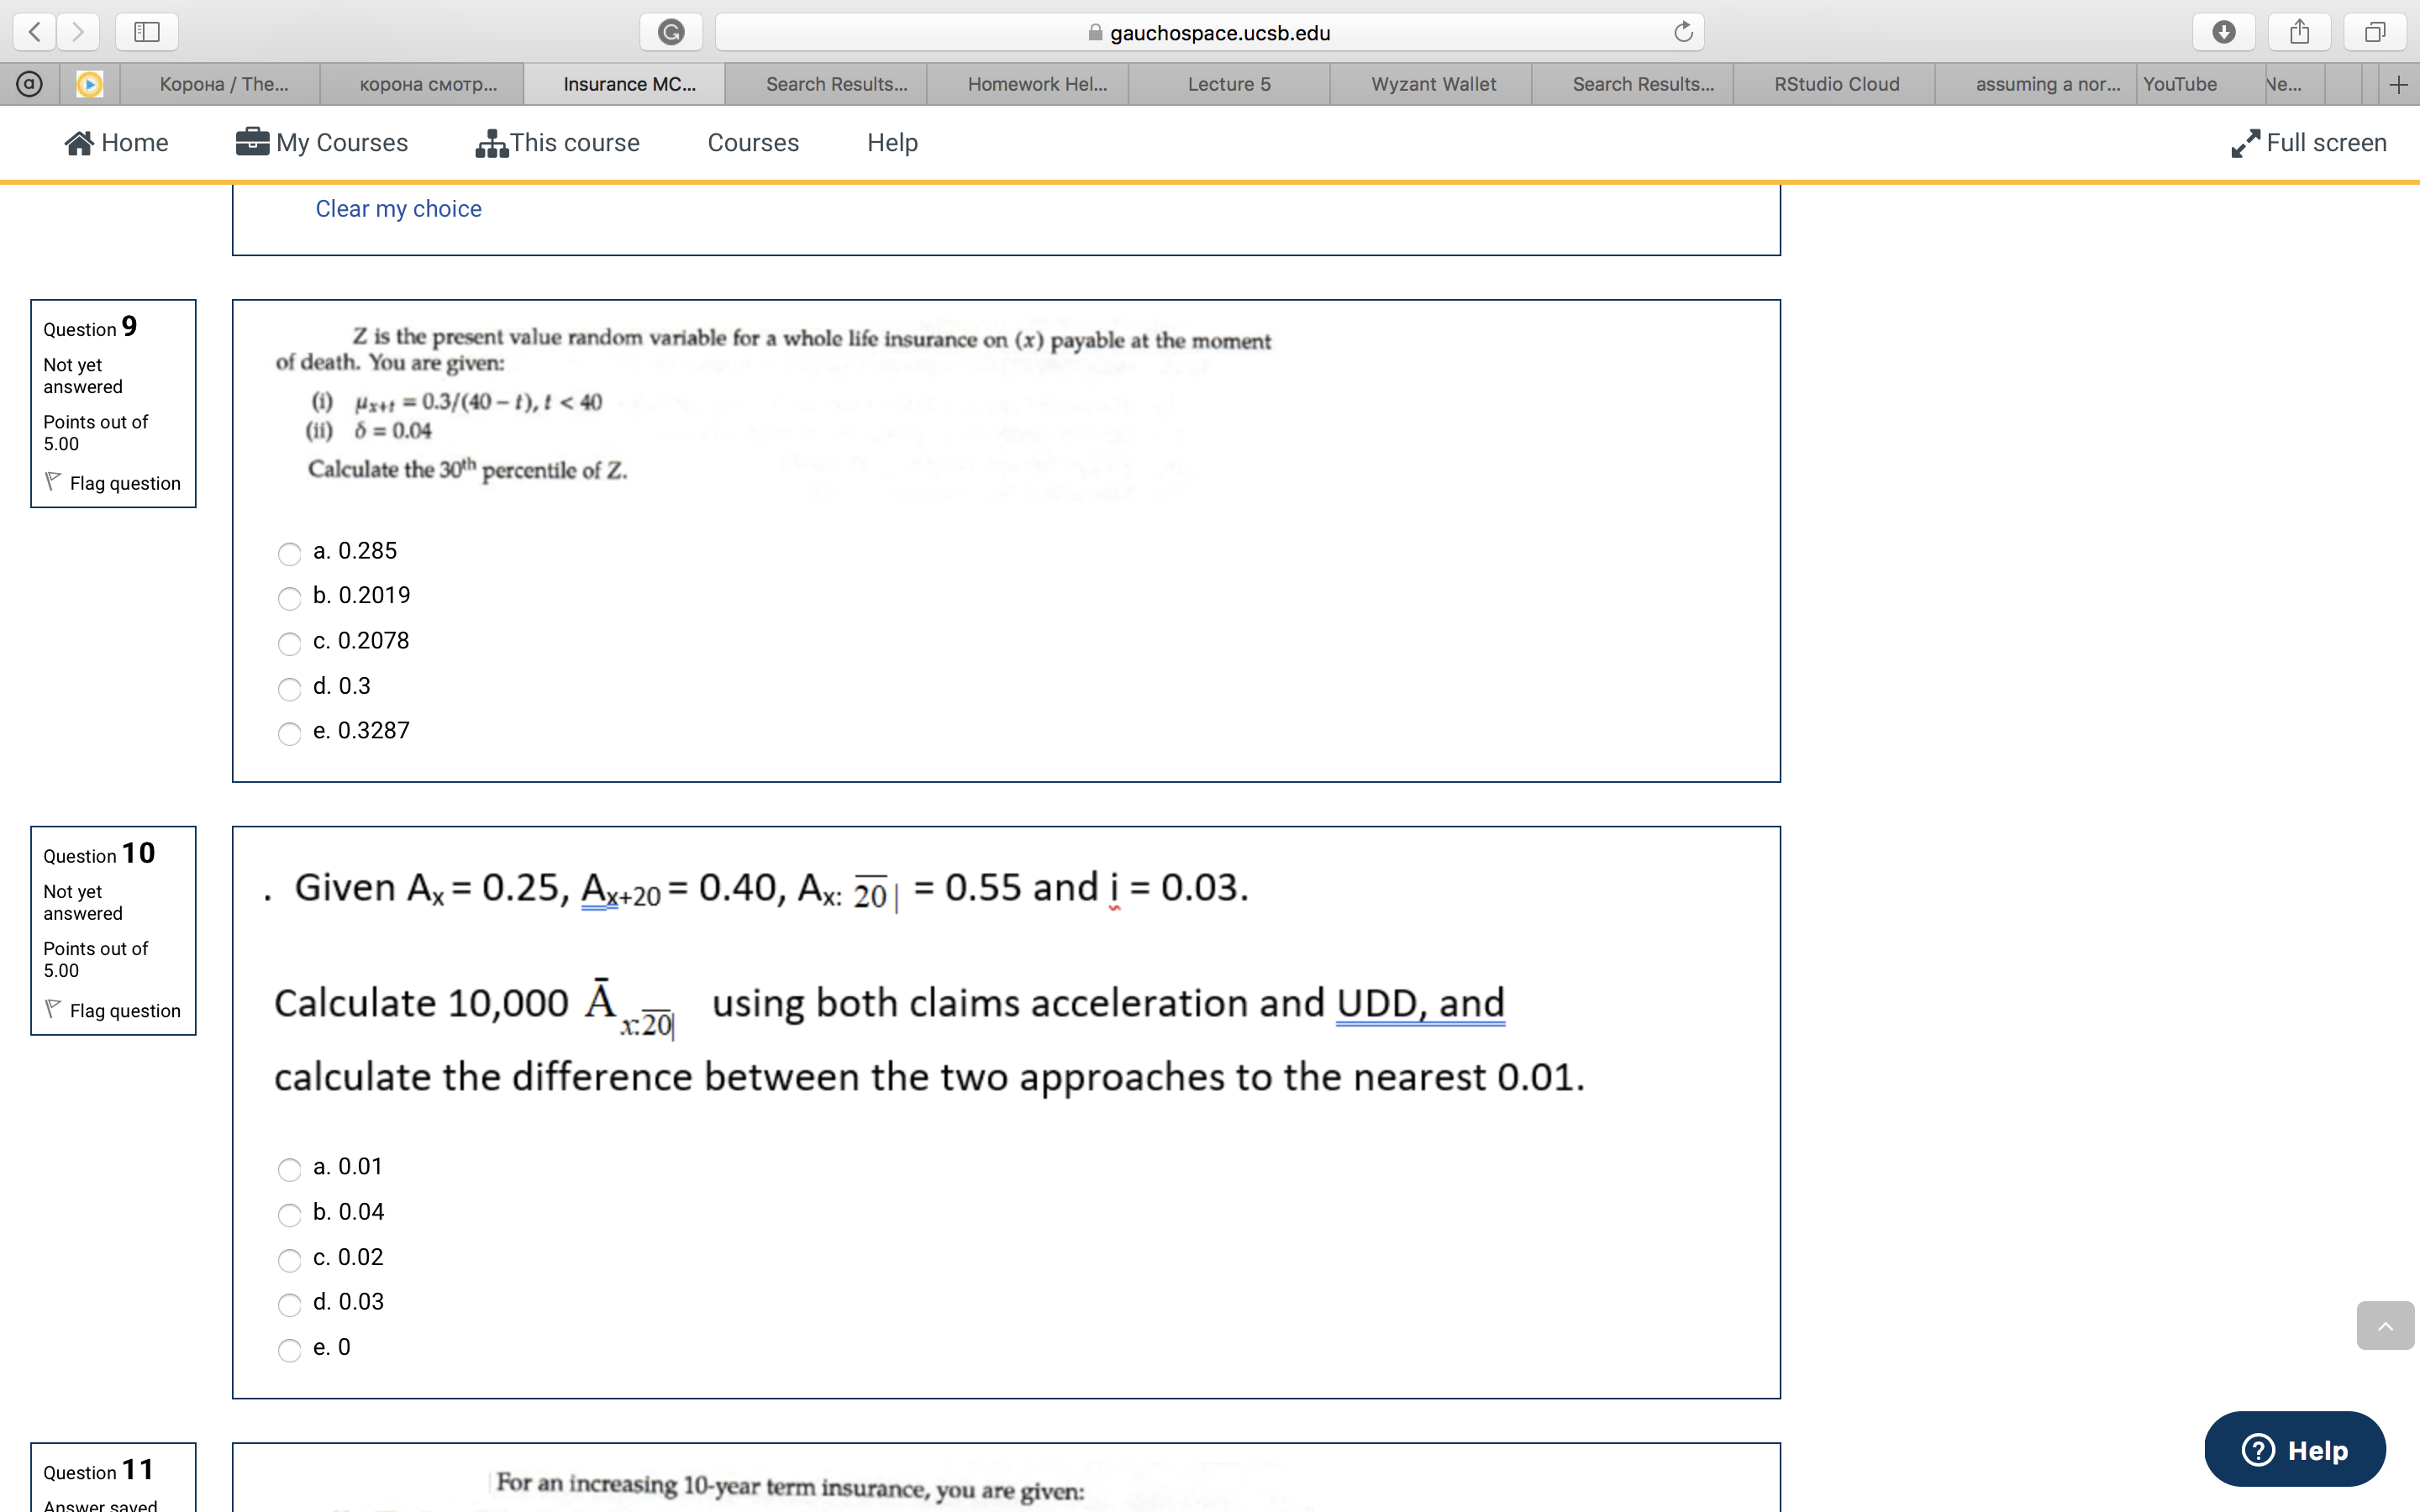Open the Safari downloads icon
Image resolution: width=2420 pixels, height=1512 pixels.
2223,31
